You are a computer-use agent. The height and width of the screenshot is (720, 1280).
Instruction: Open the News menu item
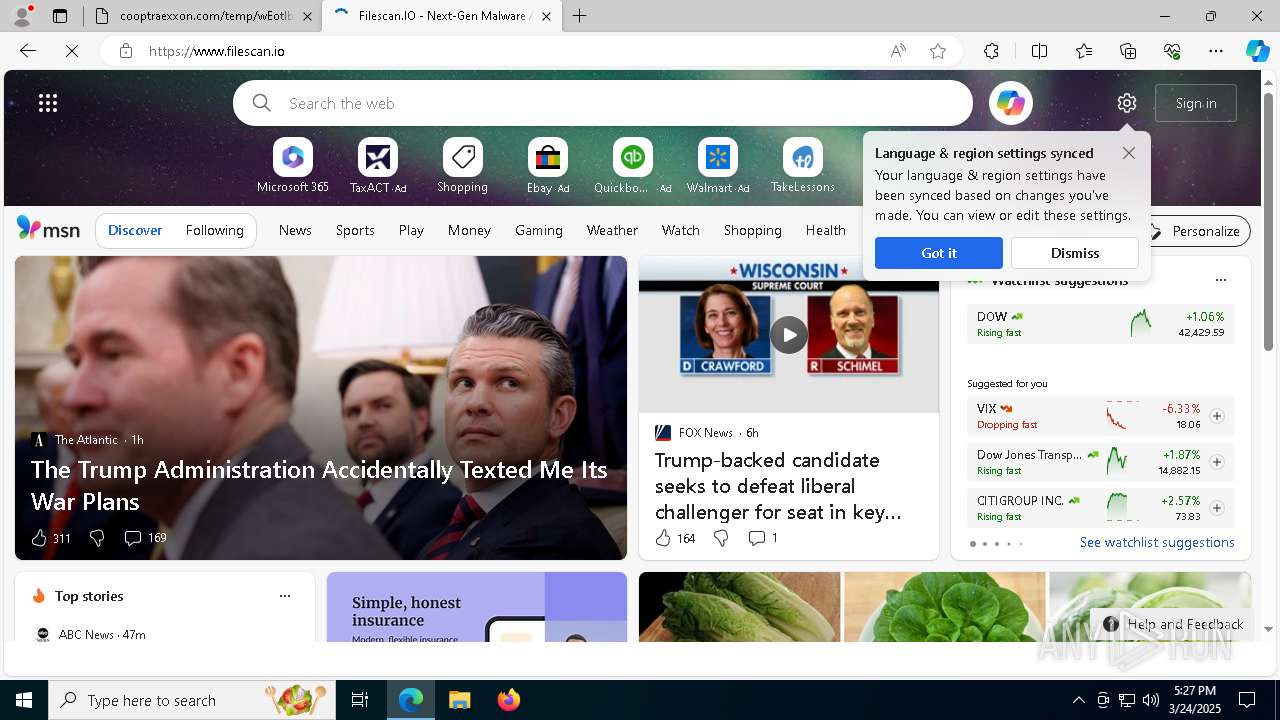(295, 230)
